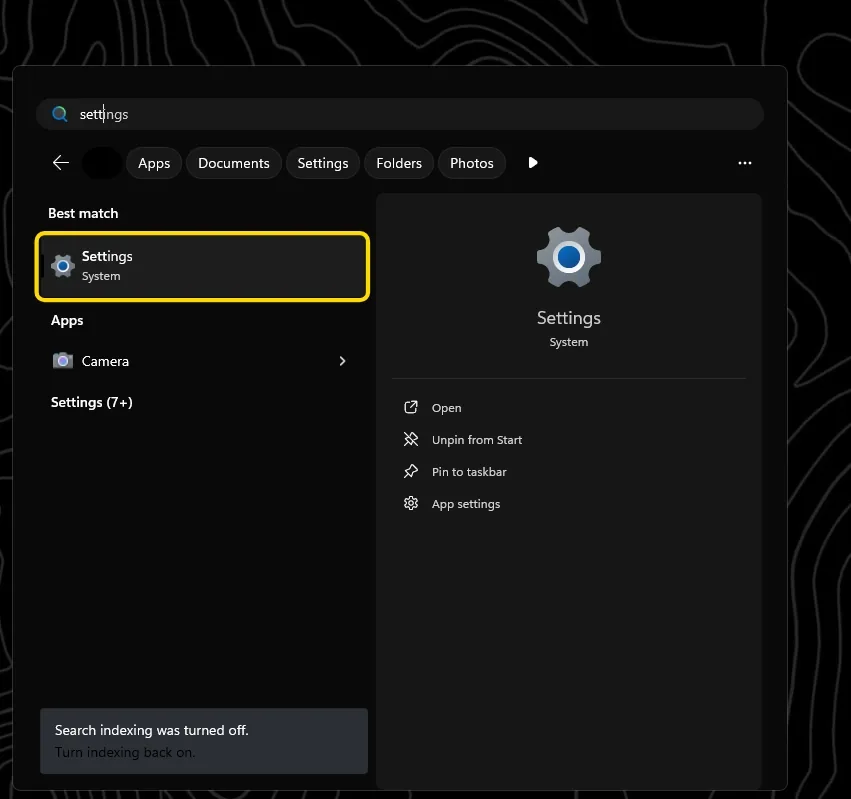This screenshot has width=851, height=799.
Task: Open the Camera app result
Action: pos(202,361)
